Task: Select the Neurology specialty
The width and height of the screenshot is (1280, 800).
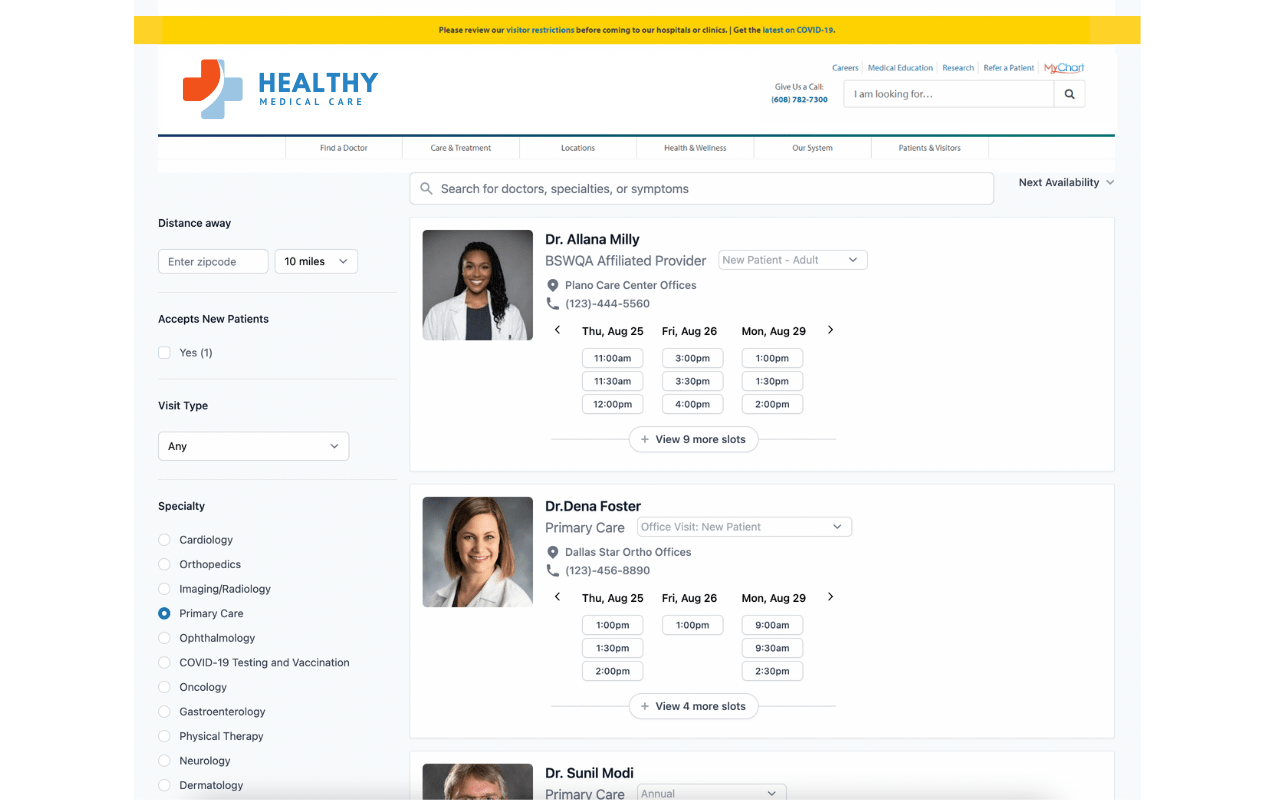Action: pyautogui.click(x=164, y=761)
